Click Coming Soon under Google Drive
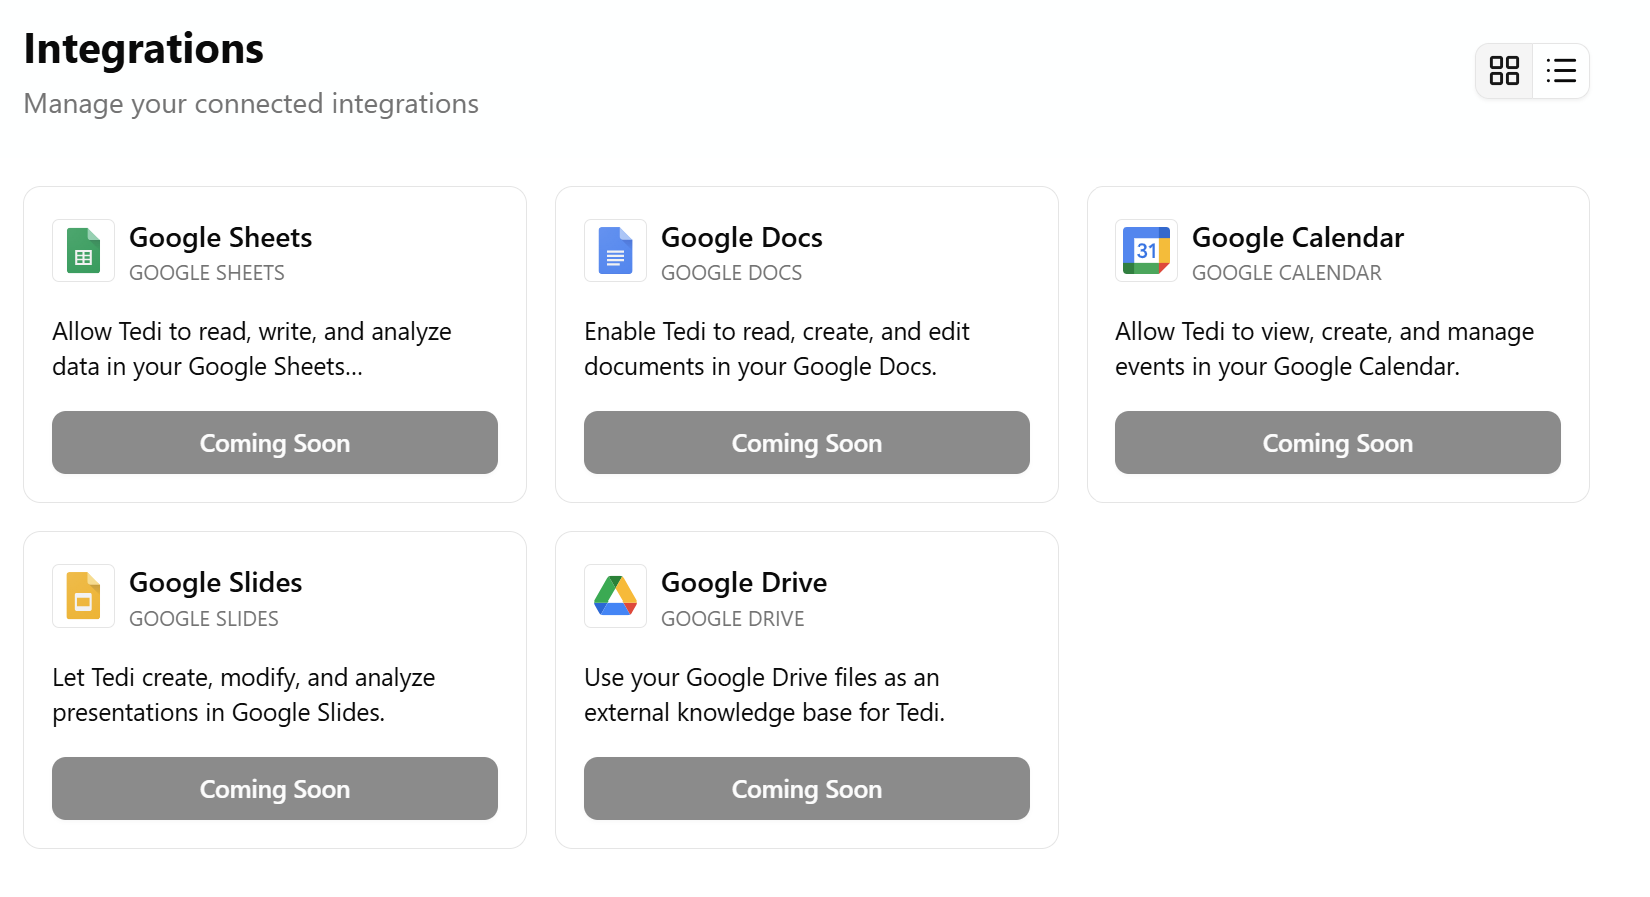 807,789
